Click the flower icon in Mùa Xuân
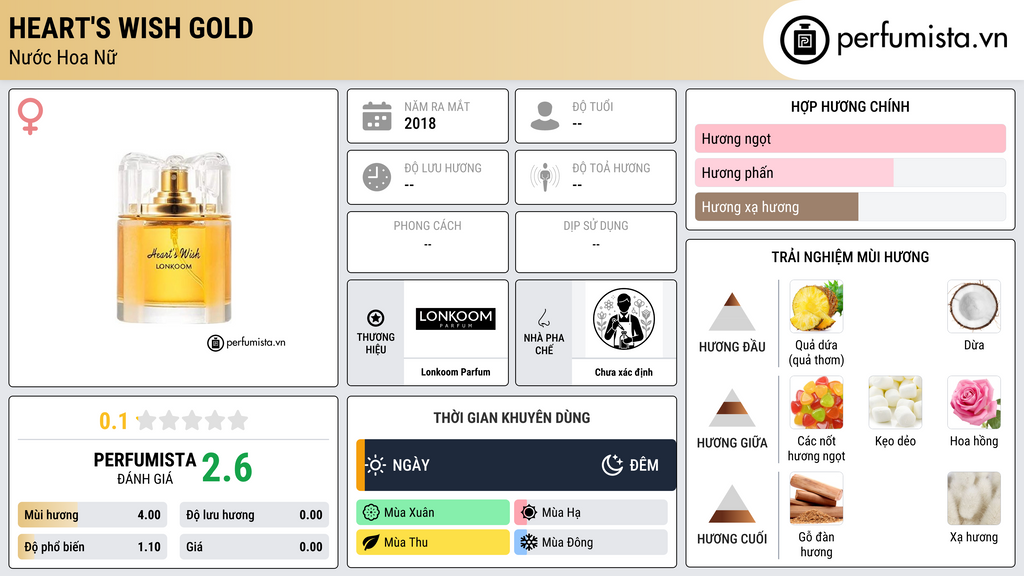The width and height of the screenshot is (1024, 576). click(x=371, y=513)
